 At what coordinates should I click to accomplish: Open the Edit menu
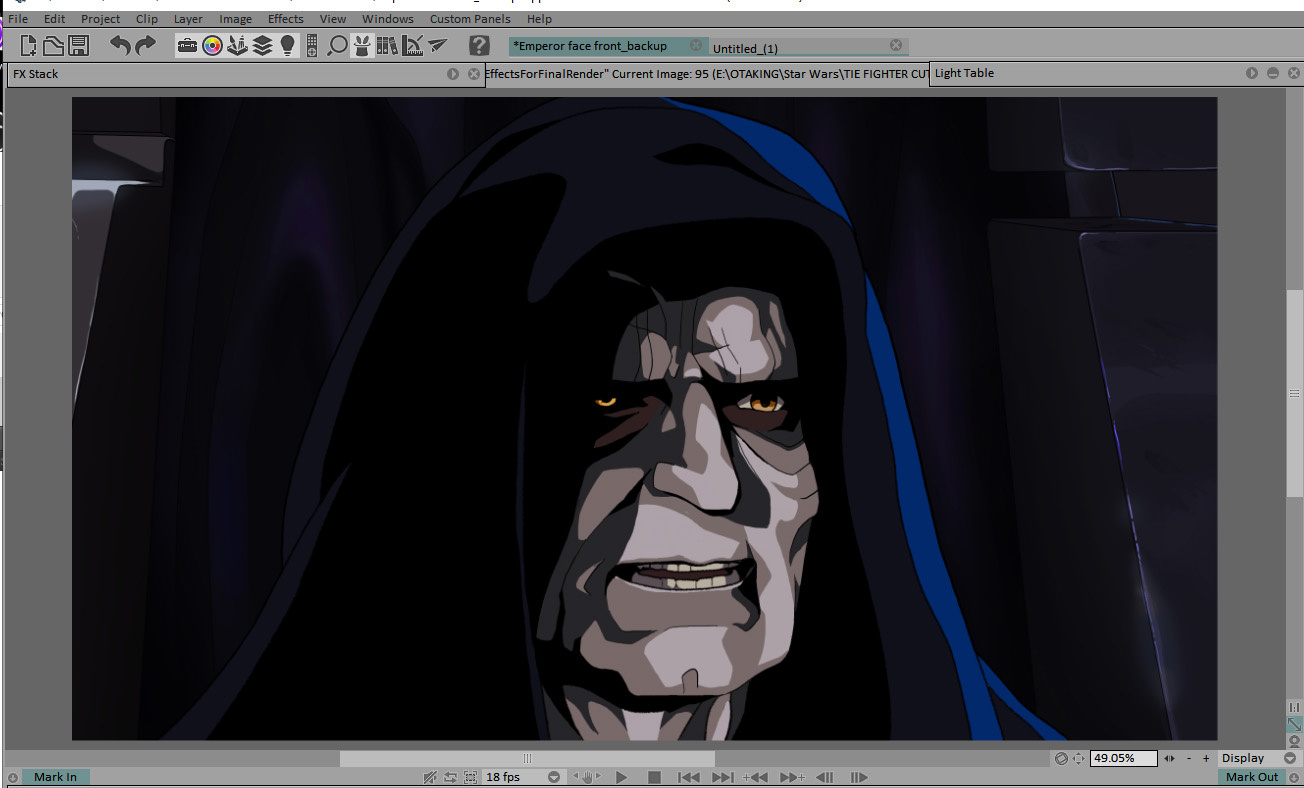[54, 19]
